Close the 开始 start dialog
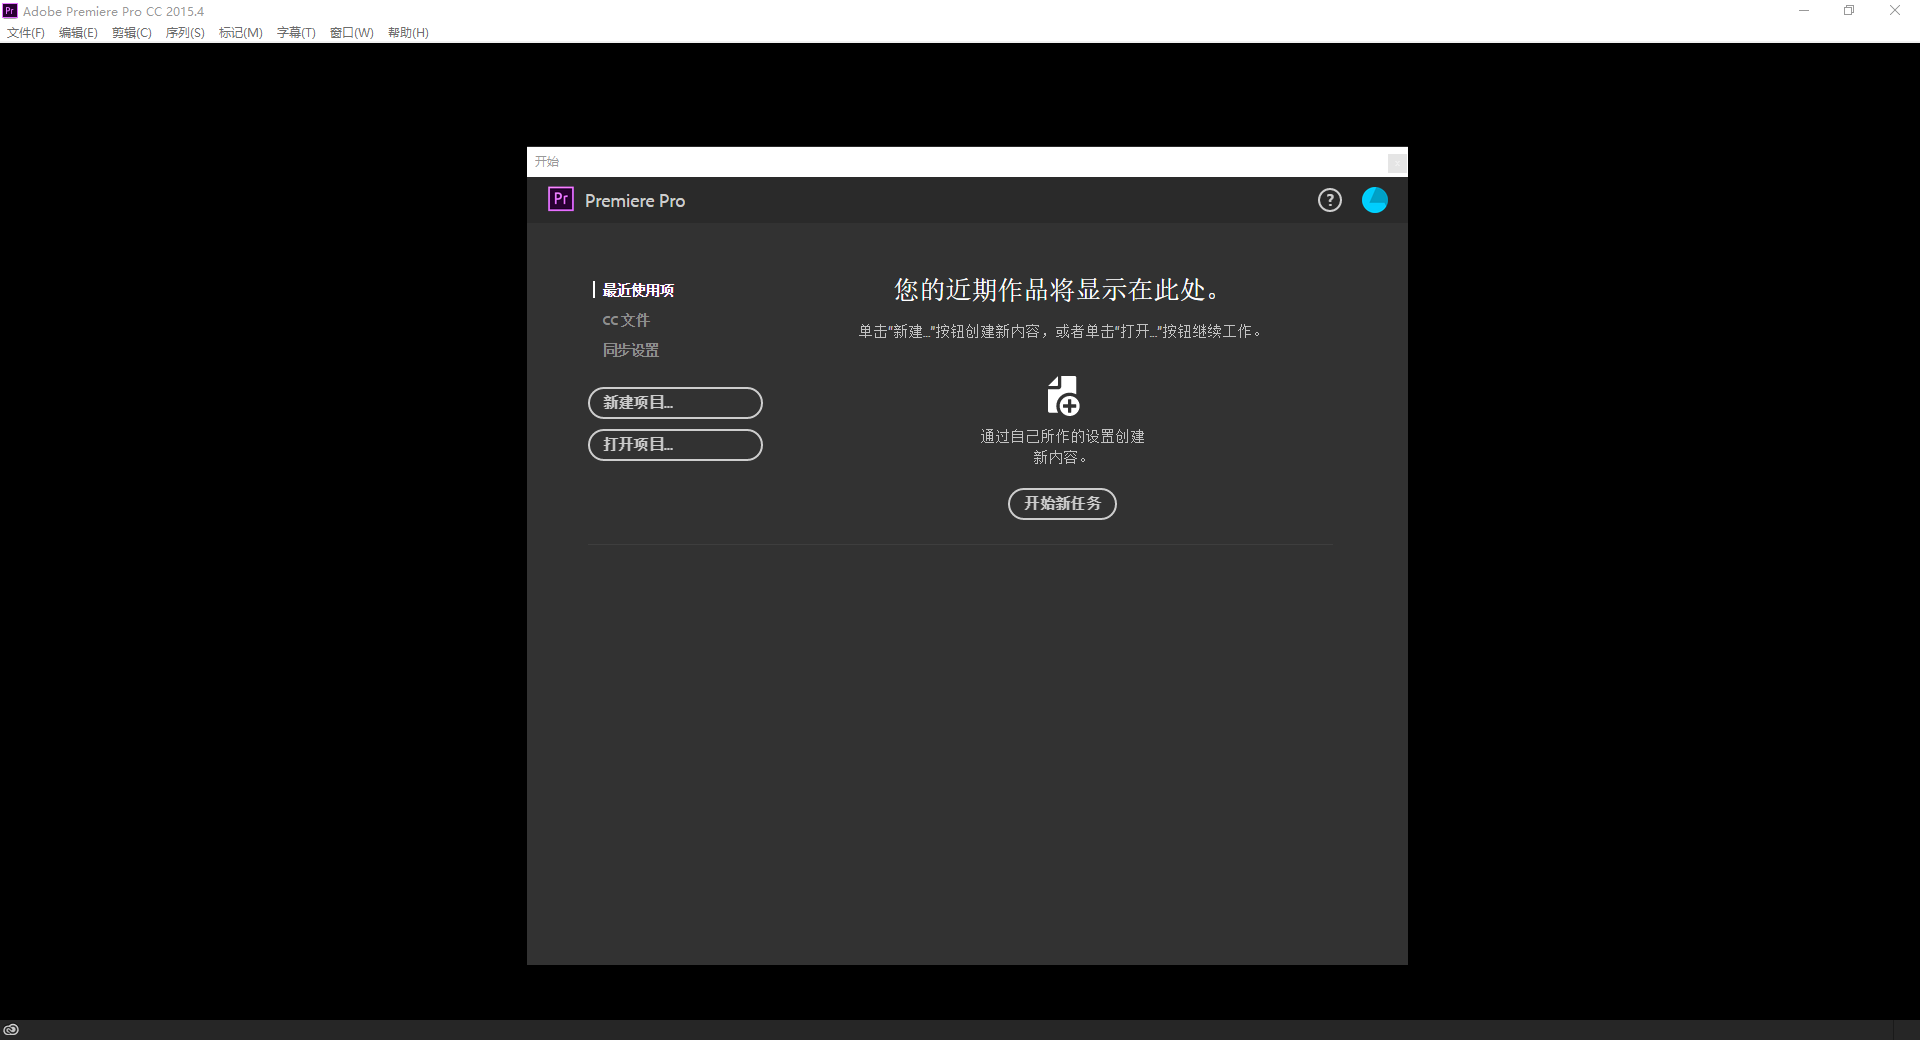 (x=1397, y=162)
